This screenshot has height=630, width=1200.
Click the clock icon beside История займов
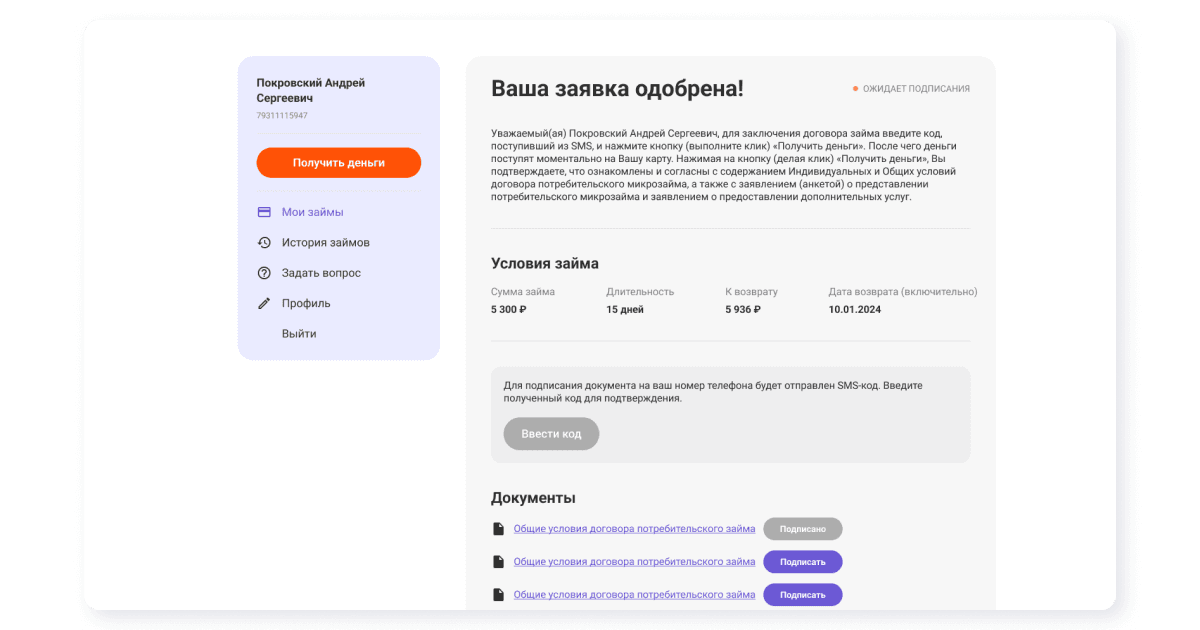263,242
